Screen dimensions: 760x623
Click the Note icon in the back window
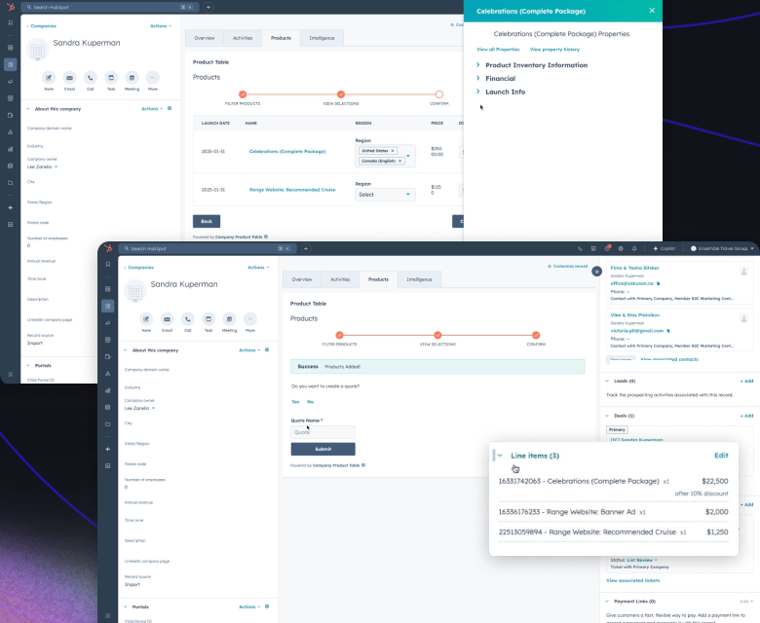pyautogui.click(x=48, y=78)
